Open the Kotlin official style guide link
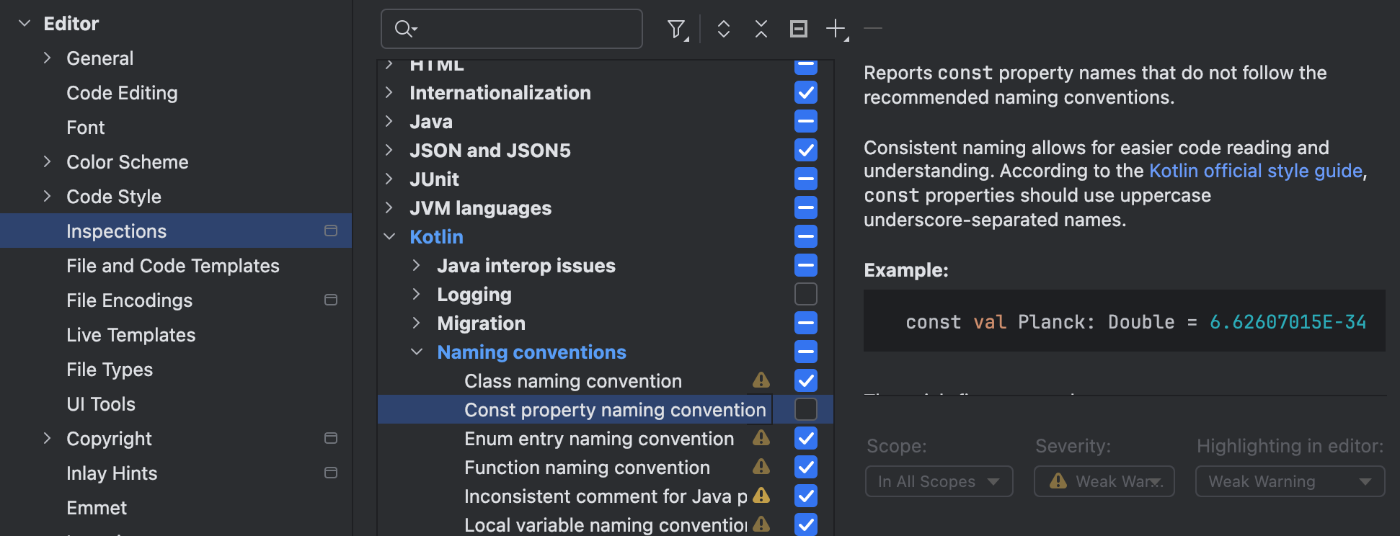The image size is (1400, 536). 1256,171
